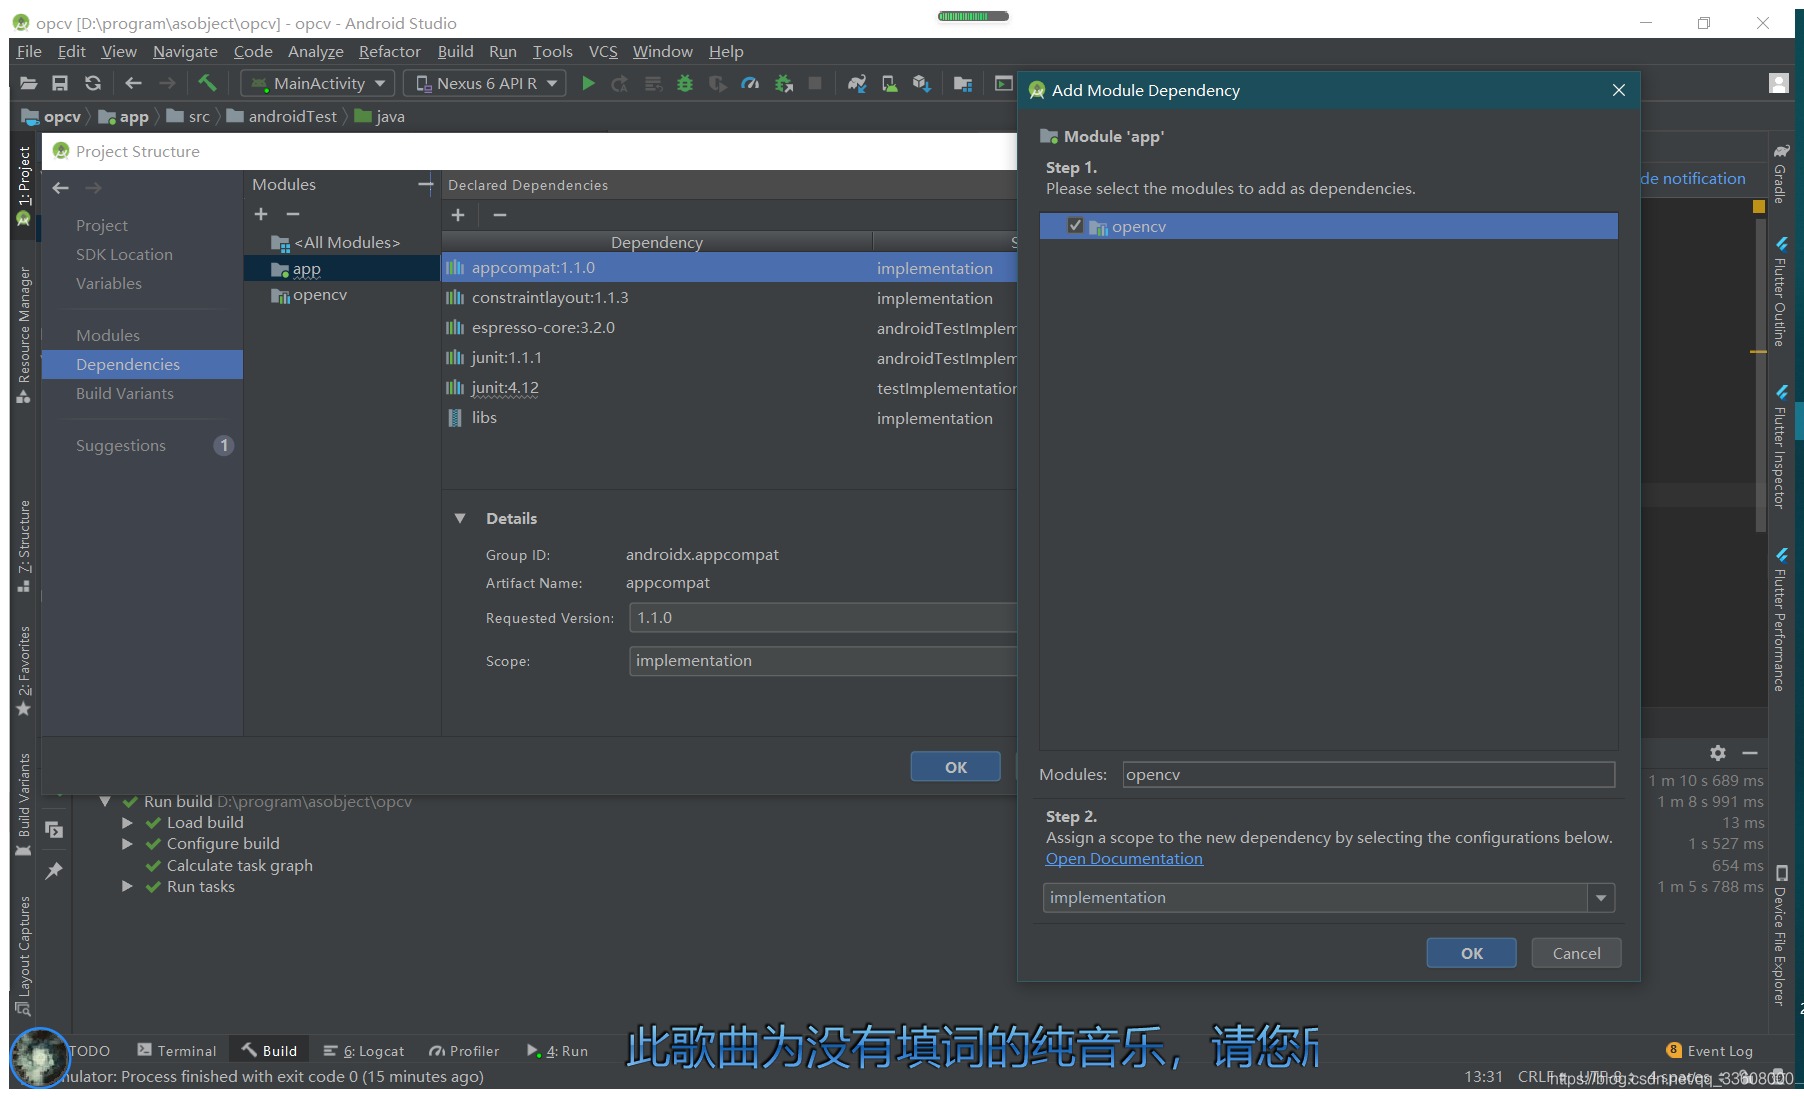The height and width of the screenshot is (1098, 1804).
Task: Select the libs dependency row
Action: 729,418
